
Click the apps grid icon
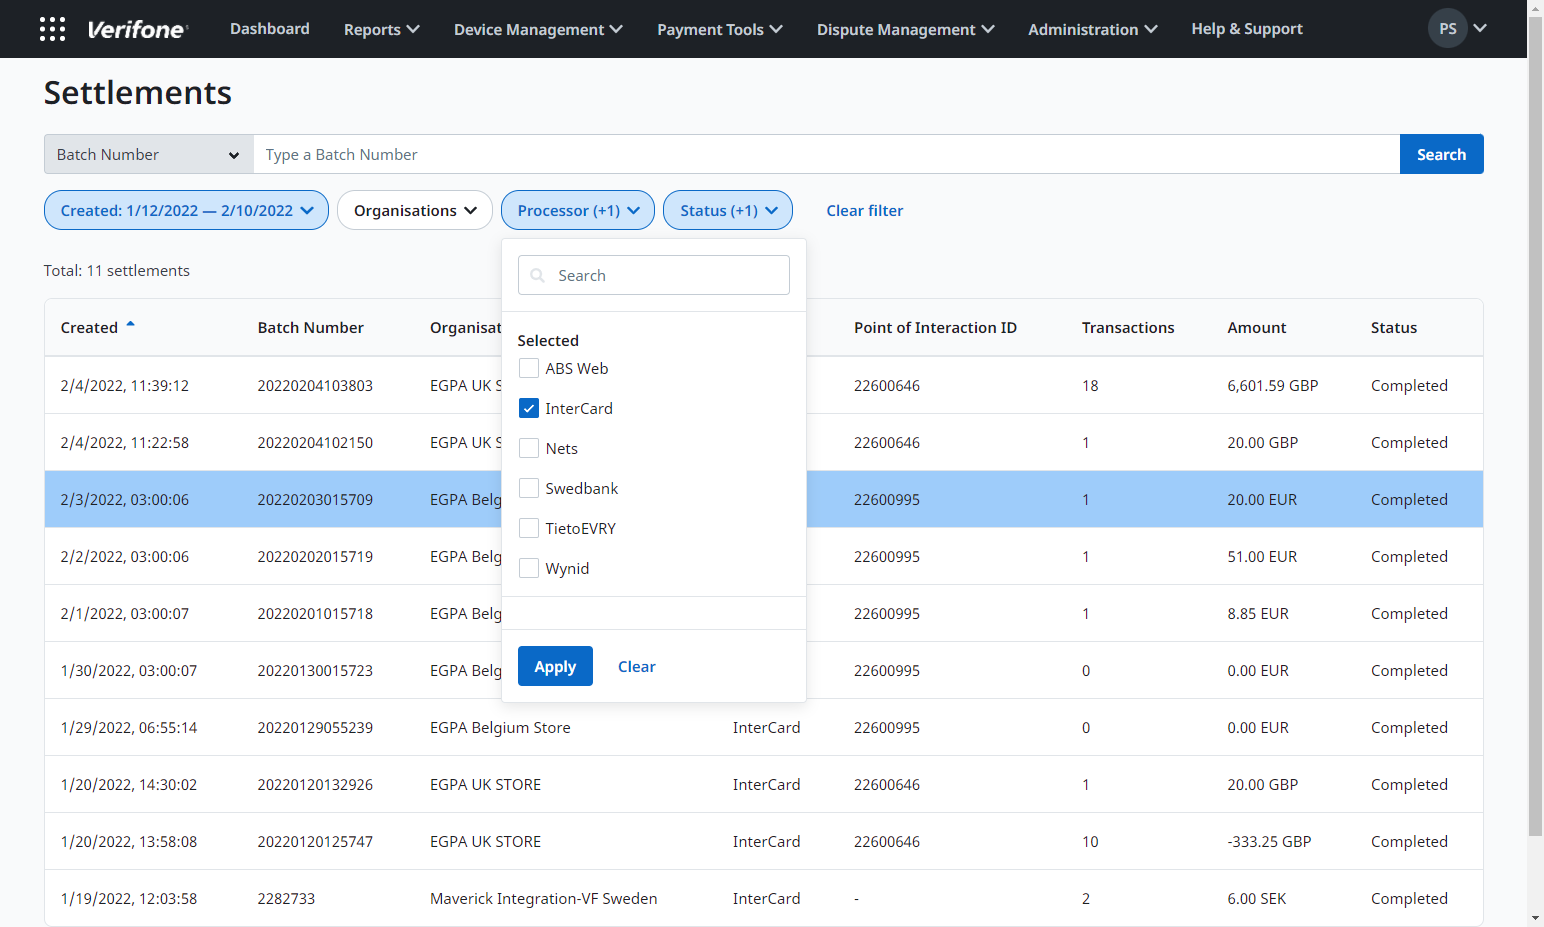pyautogui.click(x=52, y=28)
